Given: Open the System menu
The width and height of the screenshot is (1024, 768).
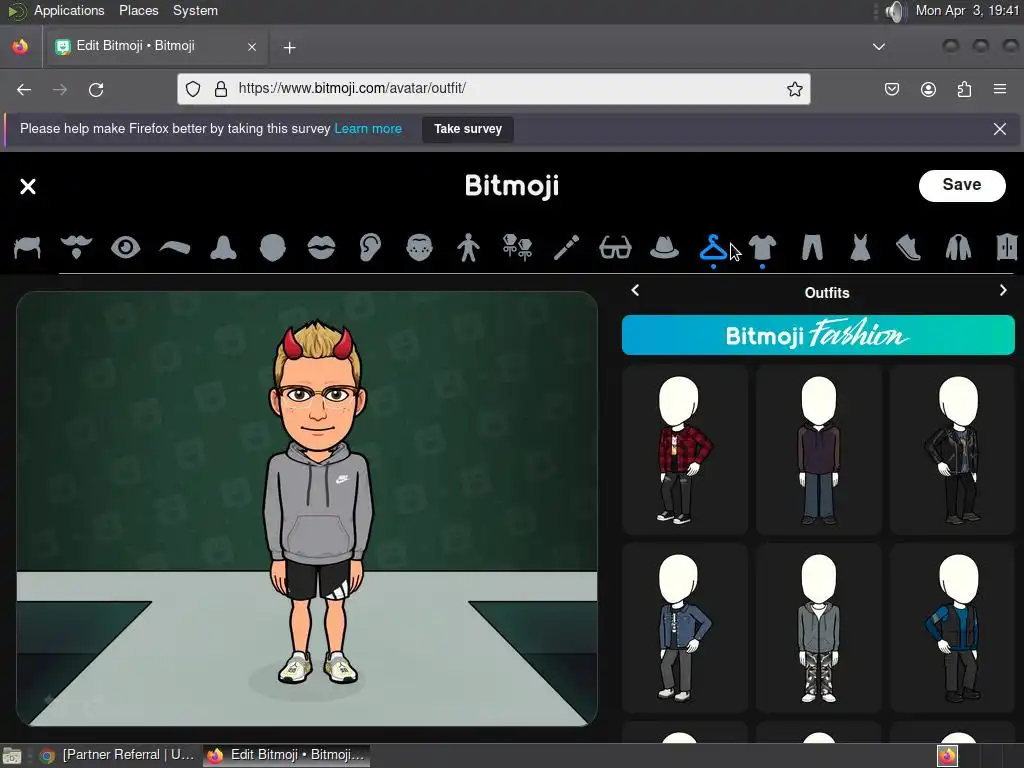Looking at the screenshot, I should [x=195, y=10].
